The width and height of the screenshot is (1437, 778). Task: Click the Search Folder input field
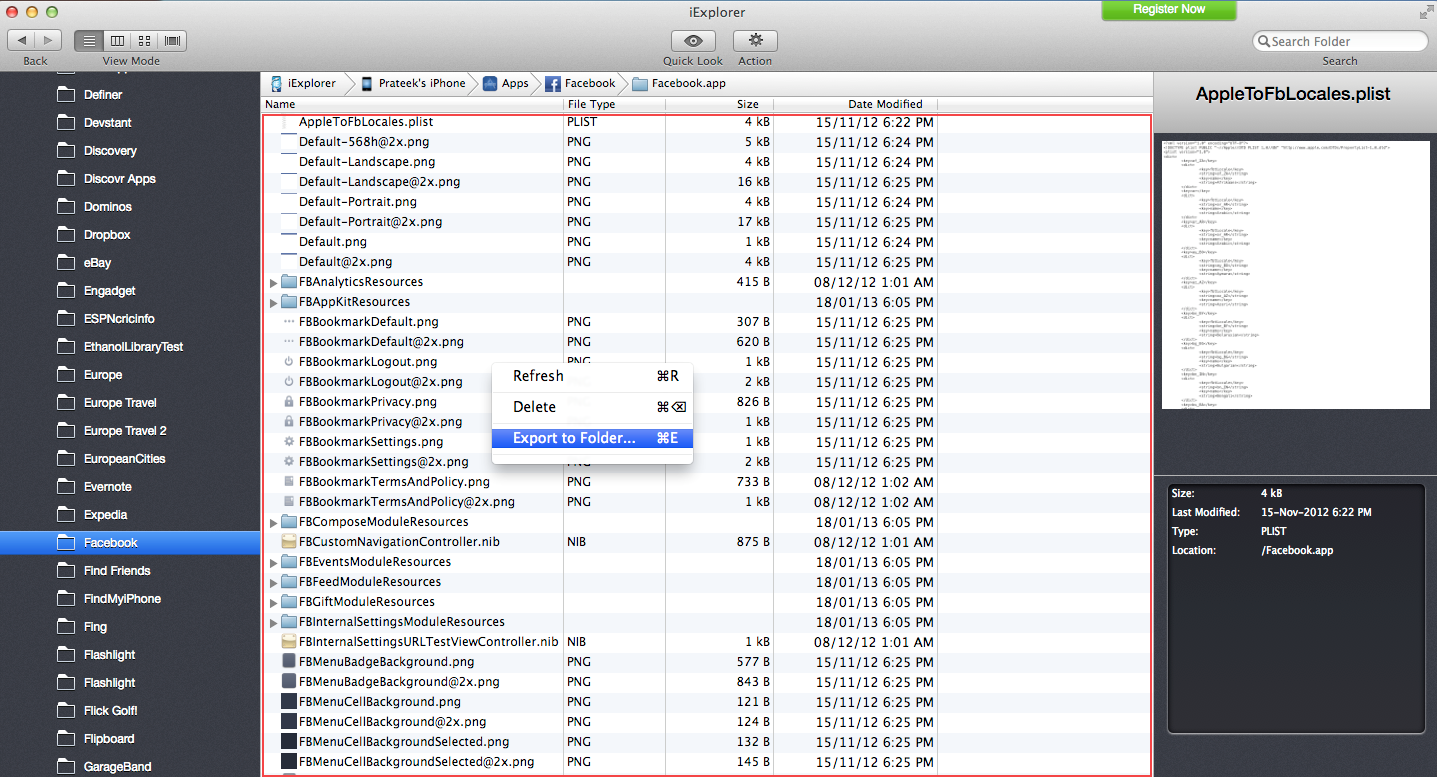click(1345, 41)
